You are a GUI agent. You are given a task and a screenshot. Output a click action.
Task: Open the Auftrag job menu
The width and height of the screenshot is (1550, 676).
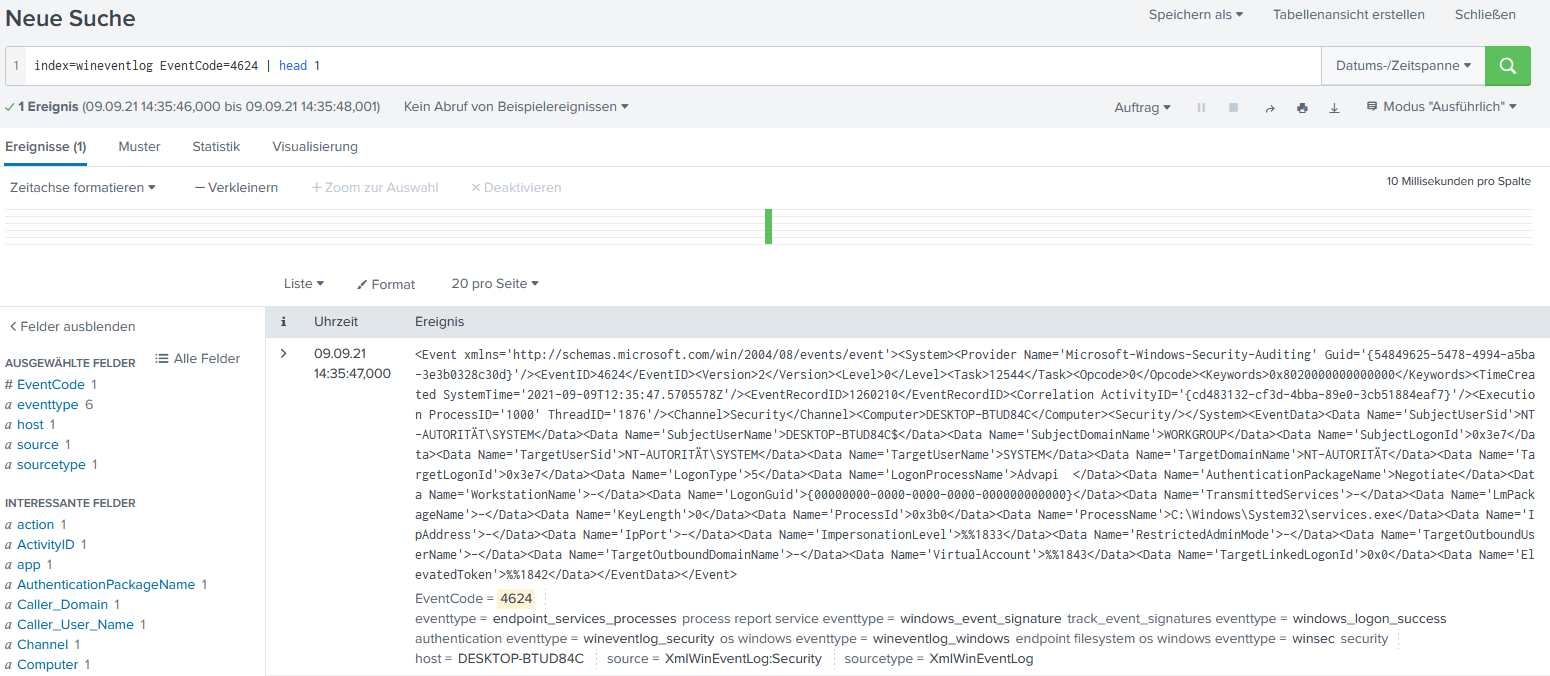[x=1142, y=107]
